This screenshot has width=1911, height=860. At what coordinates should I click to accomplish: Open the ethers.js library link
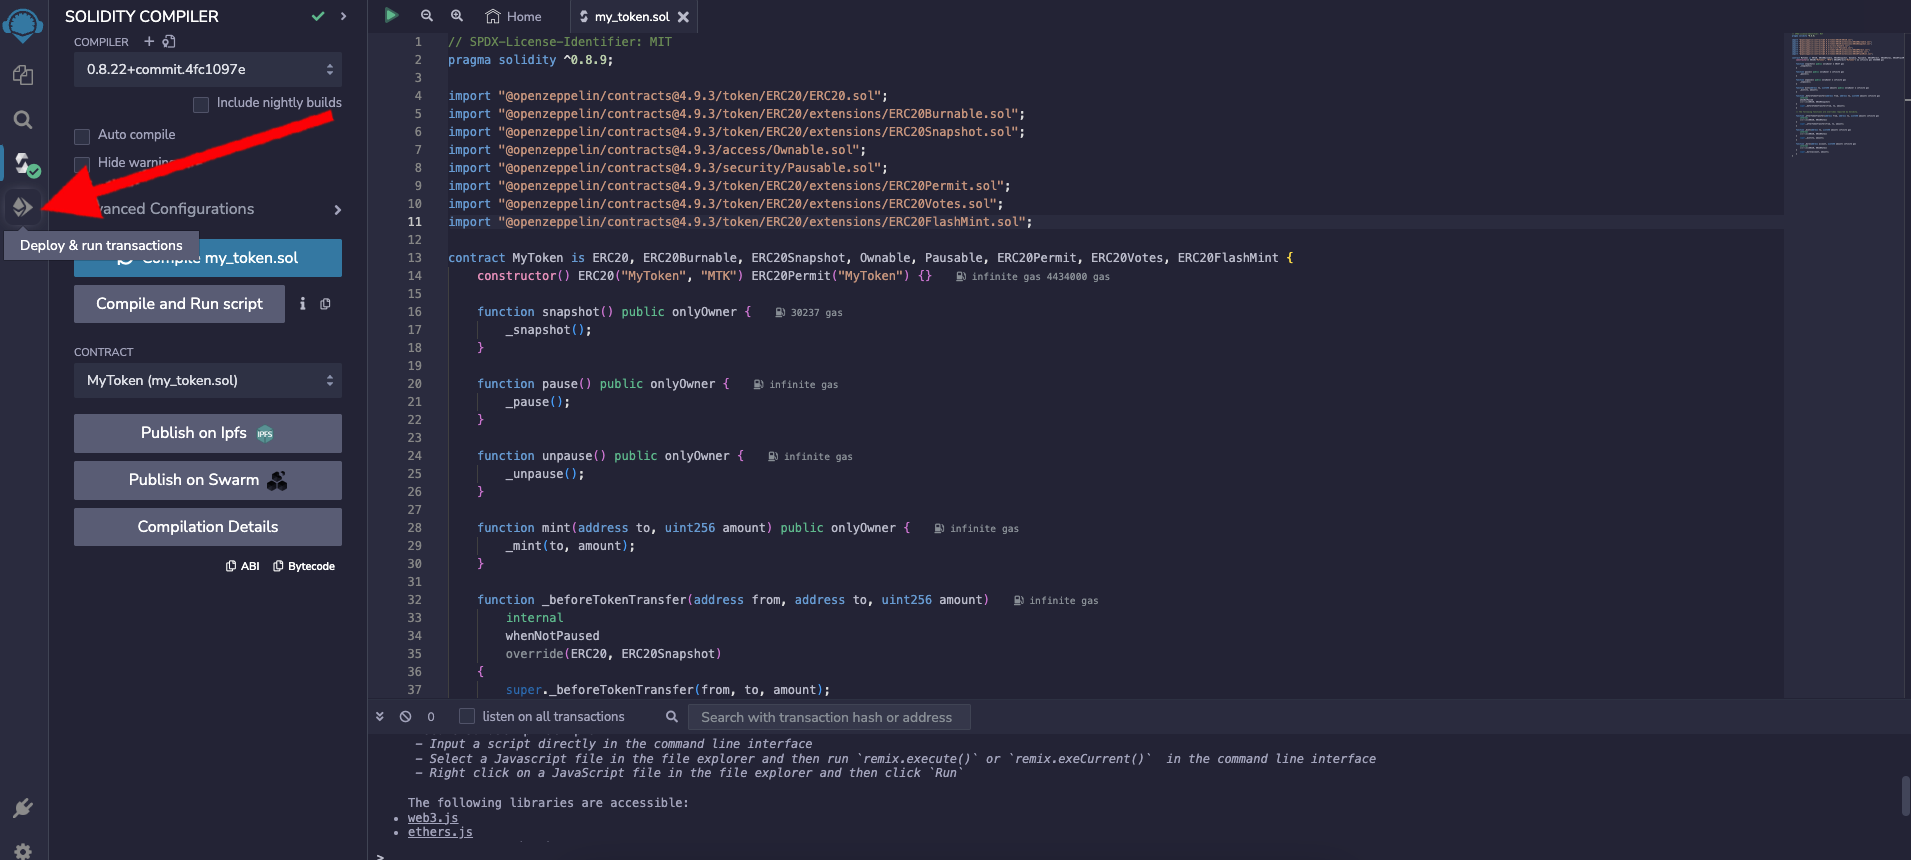[440, 832]
